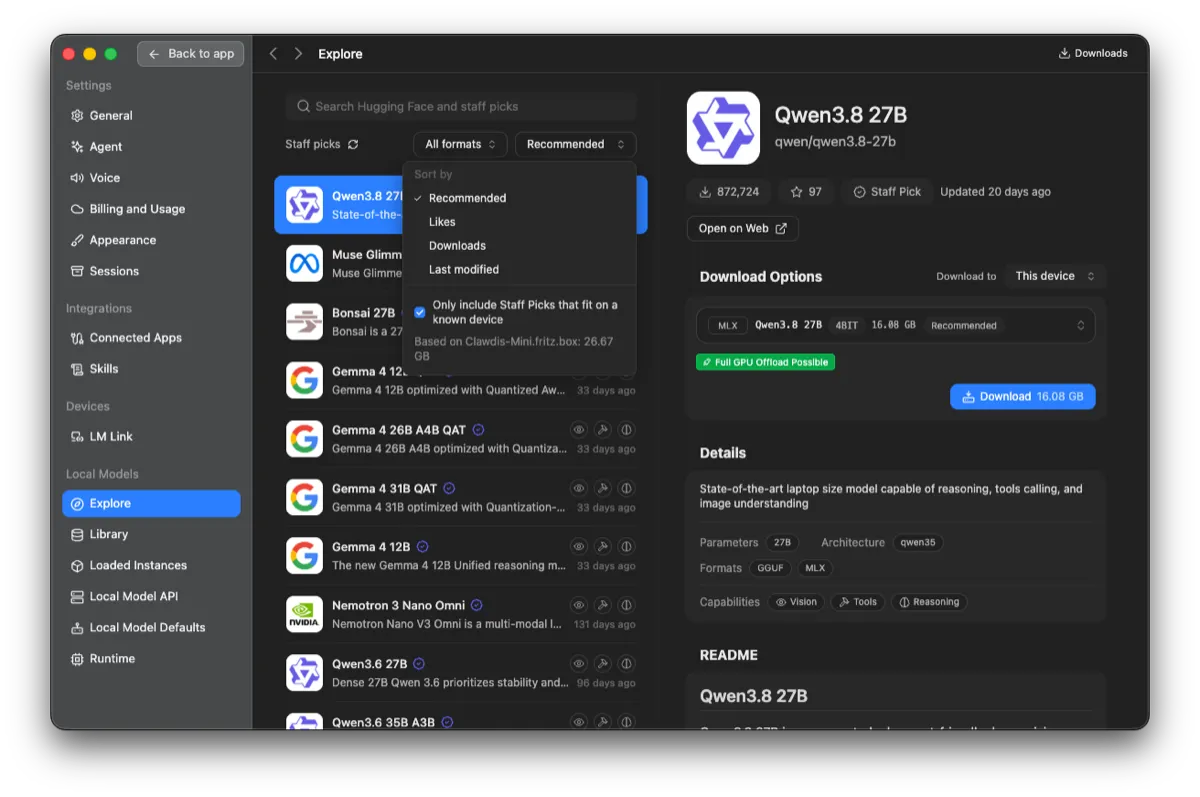Image resolution: width=1200 pixels, height=797 pixels.
Task: Click the large Qwen logo in the details panel
Action: tap(723, 128)
